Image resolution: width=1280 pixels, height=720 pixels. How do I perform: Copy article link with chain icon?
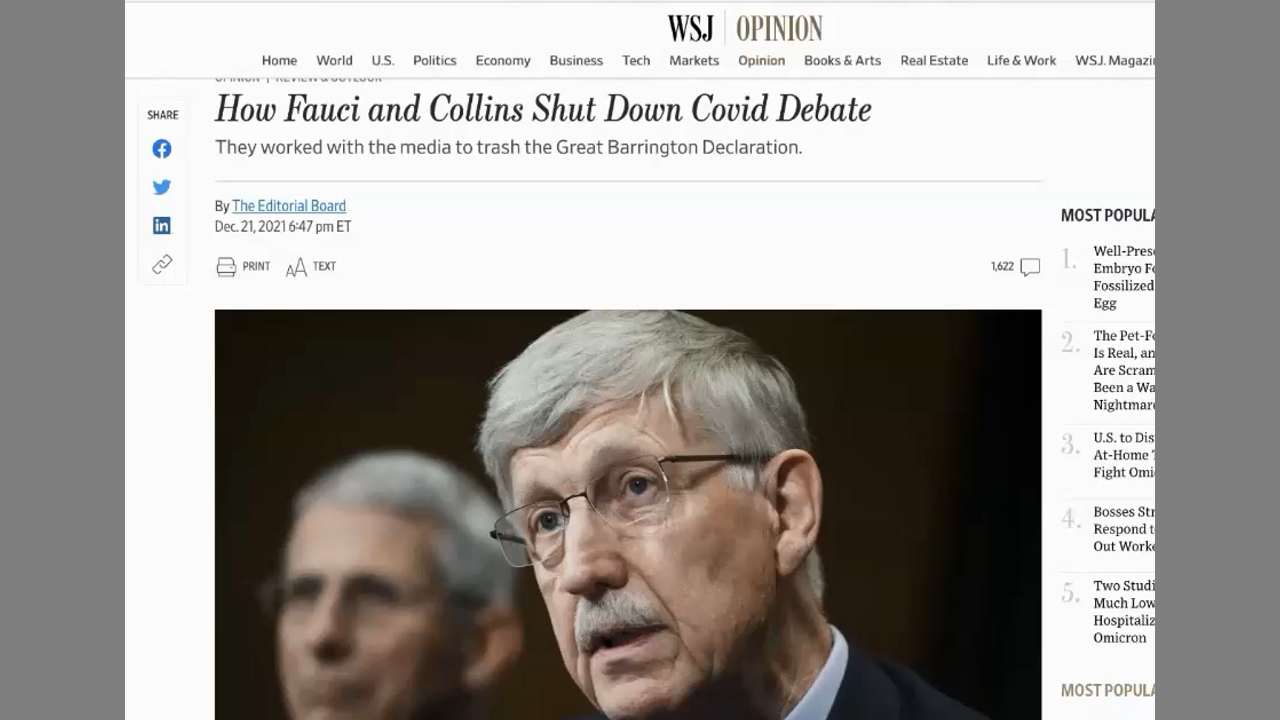click(x=162, y=264)
